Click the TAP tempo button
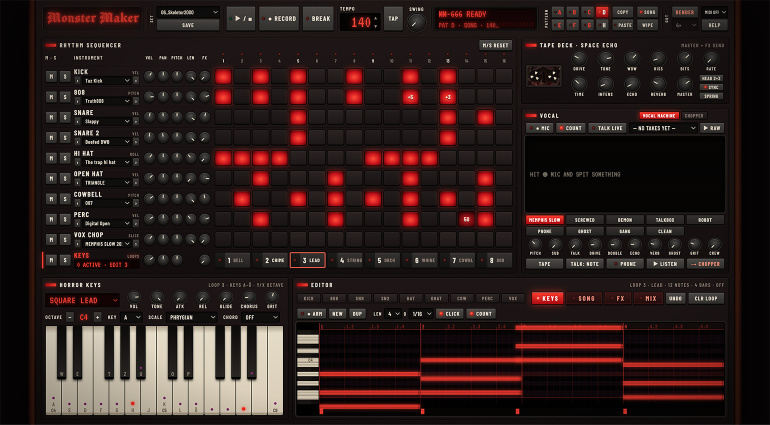Screen dimensions: 770x425 tap(393, 19)
